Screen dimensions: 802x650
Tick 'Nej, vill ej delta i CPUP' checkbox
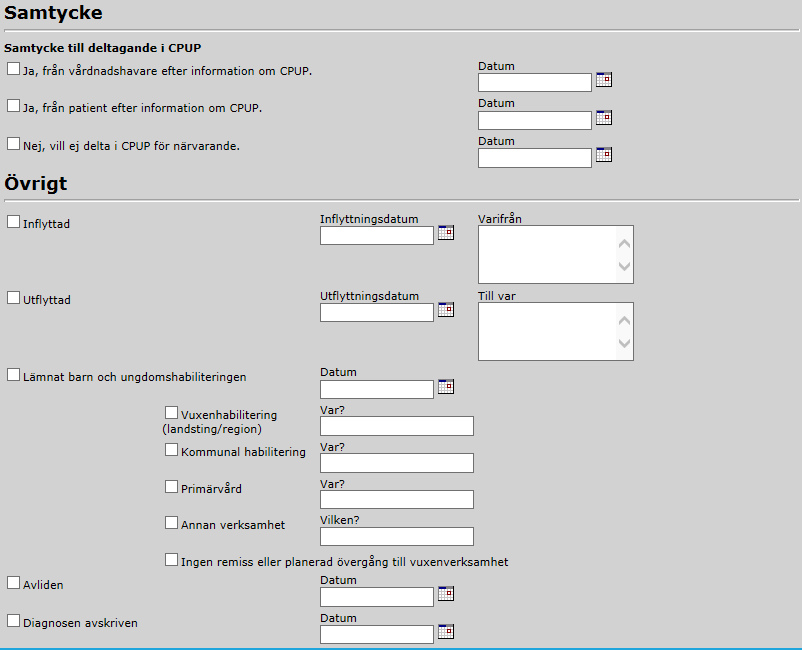[13, 144]
